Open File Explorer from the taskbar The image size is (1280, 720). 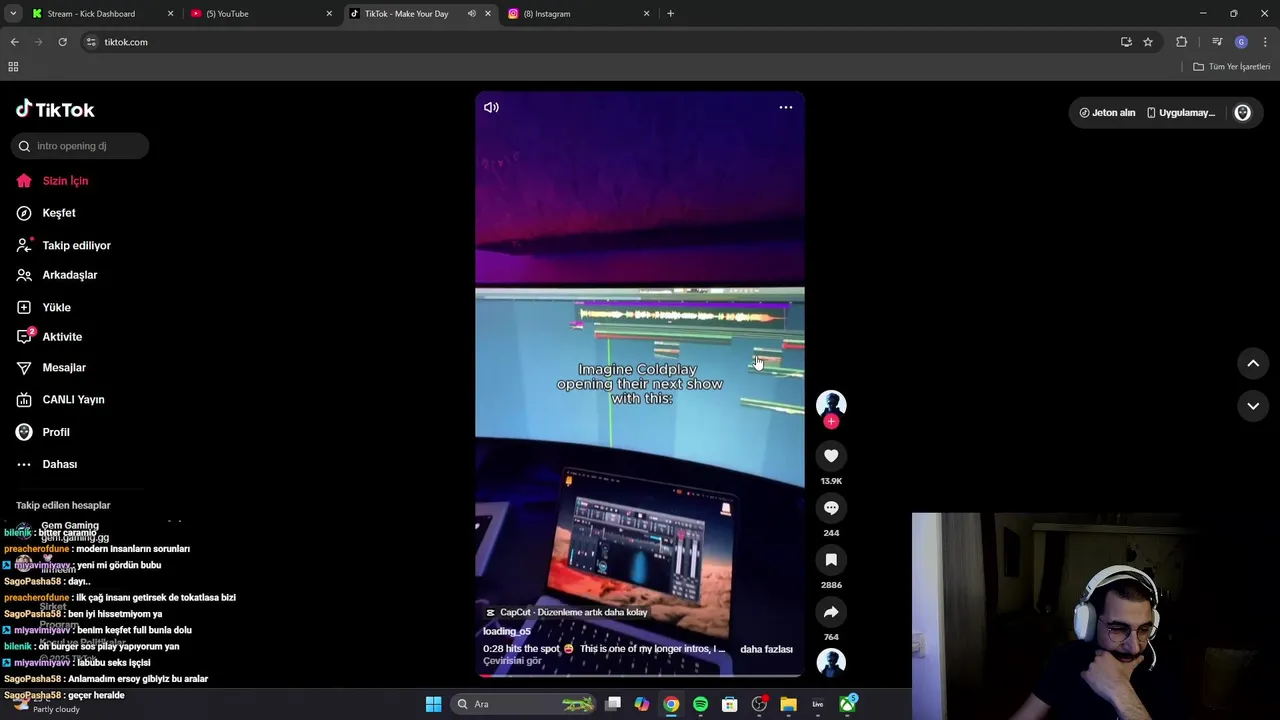click(x=788, y=704)
